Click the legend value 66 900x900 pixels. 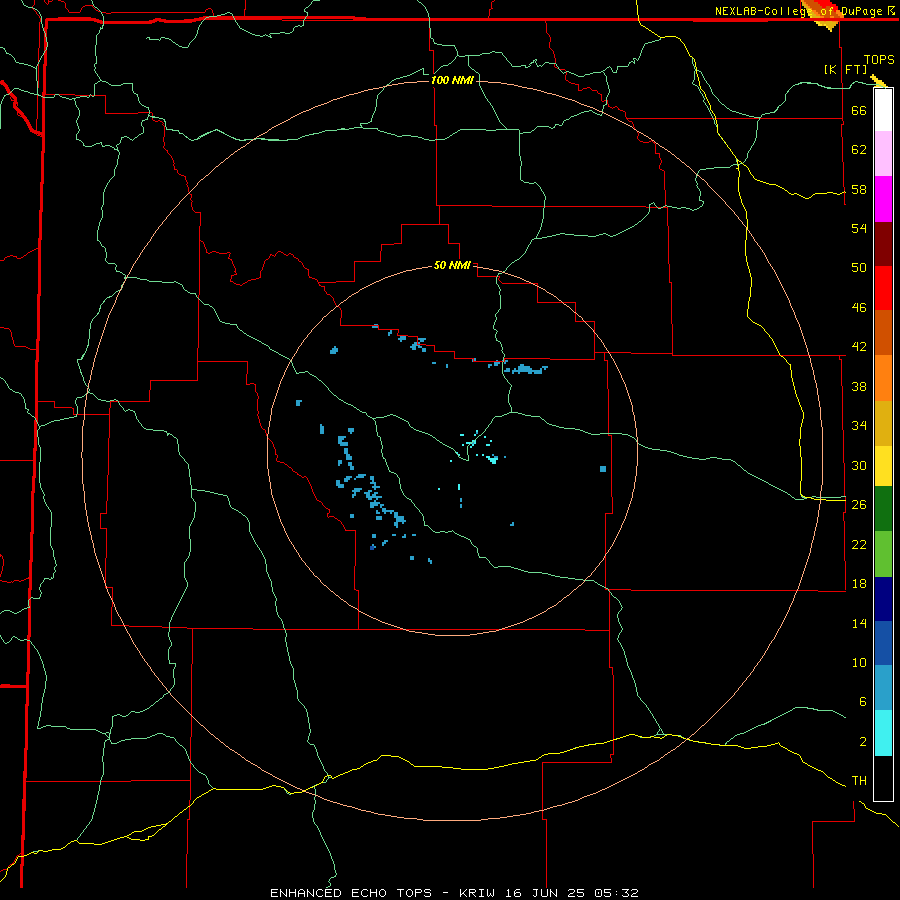pos(859,110)
